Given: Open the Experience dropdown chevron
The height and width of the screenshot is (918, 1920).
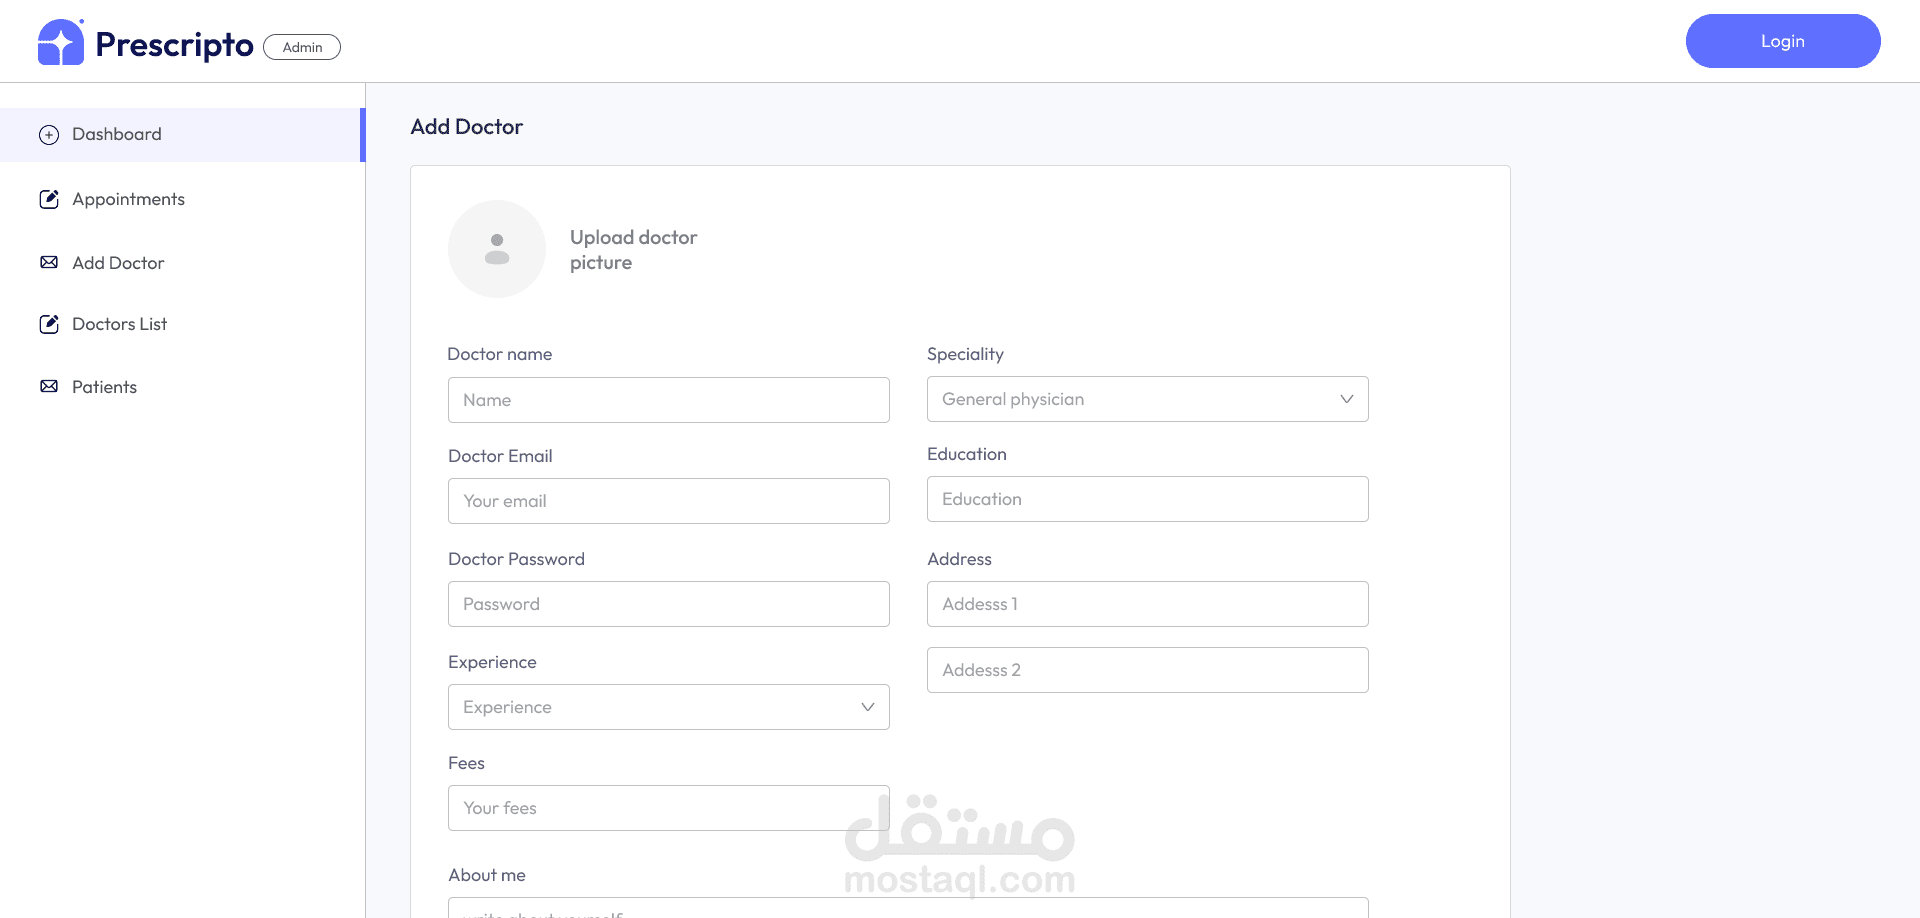Looking at the screenshot, I should (868, 707).
